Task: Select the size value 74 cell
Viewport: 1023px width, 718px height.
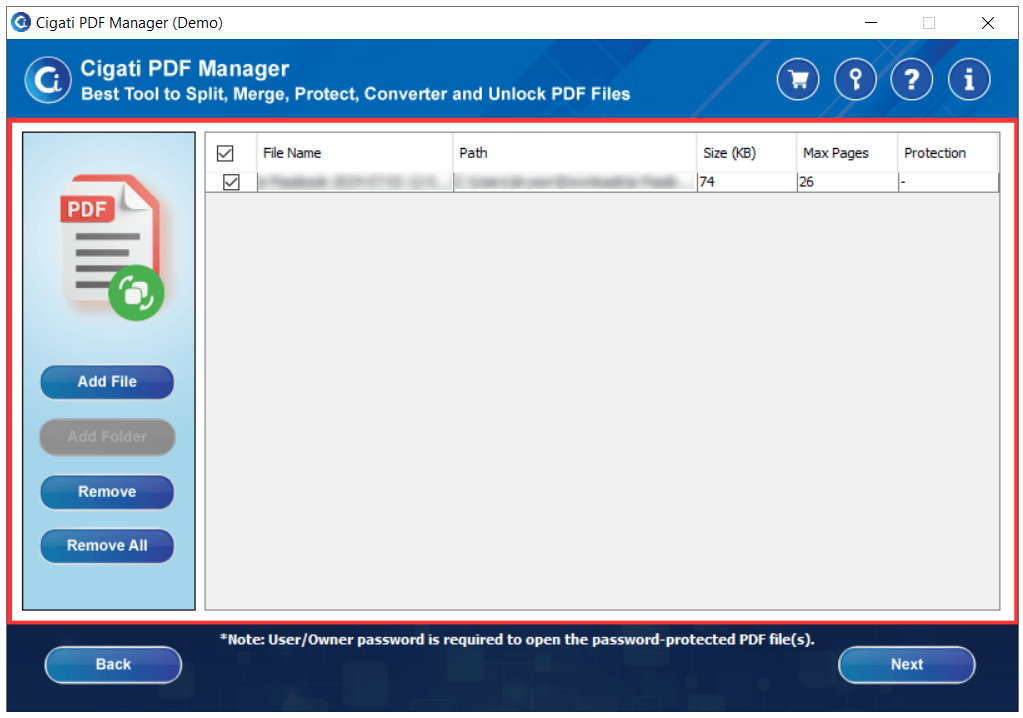Action: point(747,182)
